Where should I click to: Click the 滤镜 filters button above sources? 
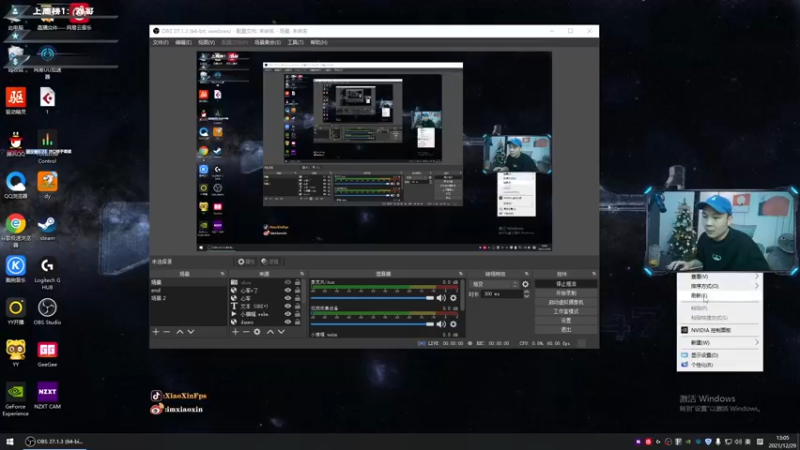pos(270,262)
